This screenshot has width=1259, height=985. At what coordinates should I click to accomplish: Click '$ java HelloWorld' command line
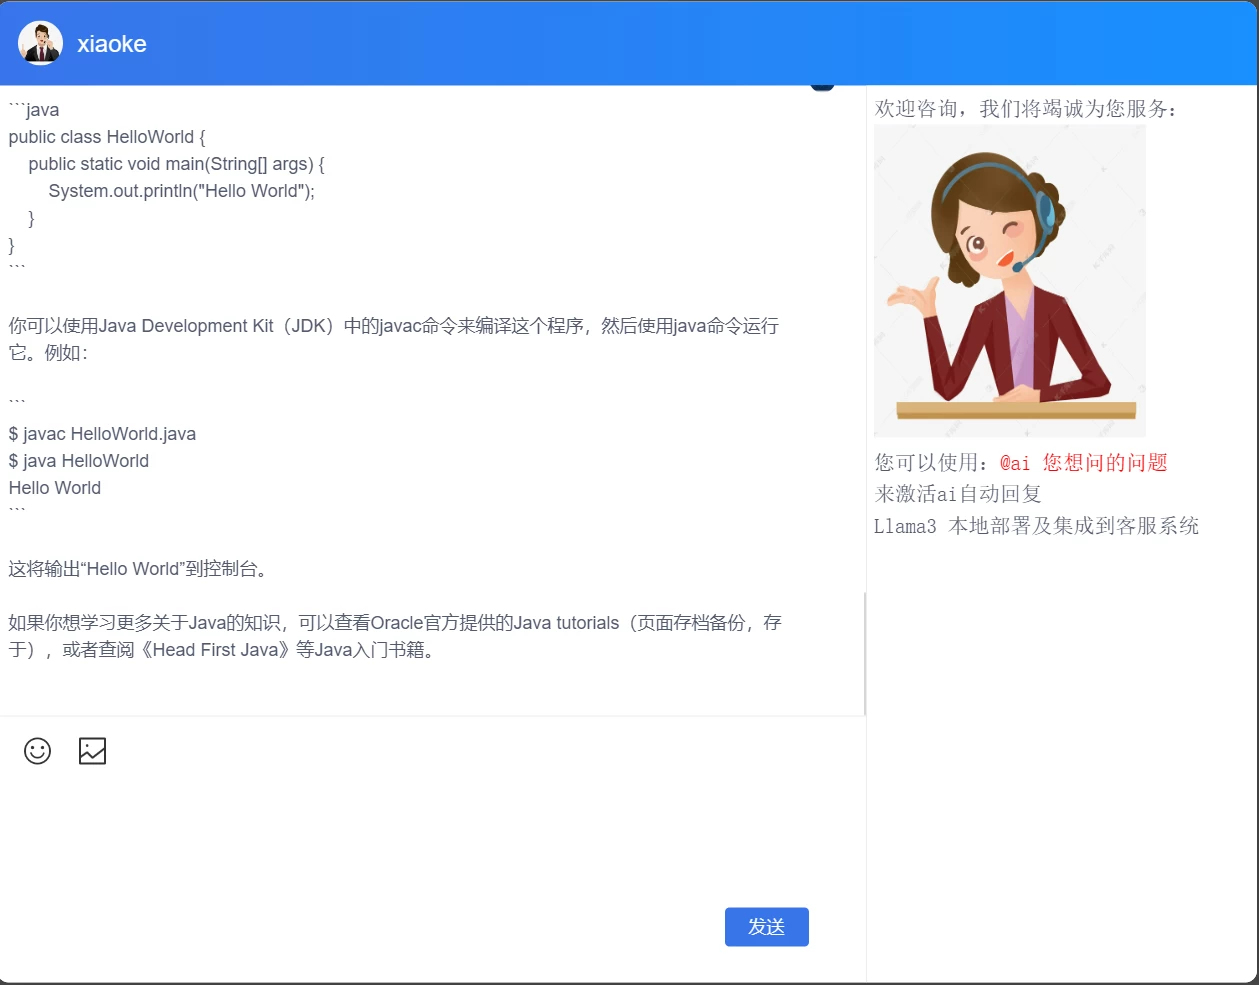tap(79, 461)
